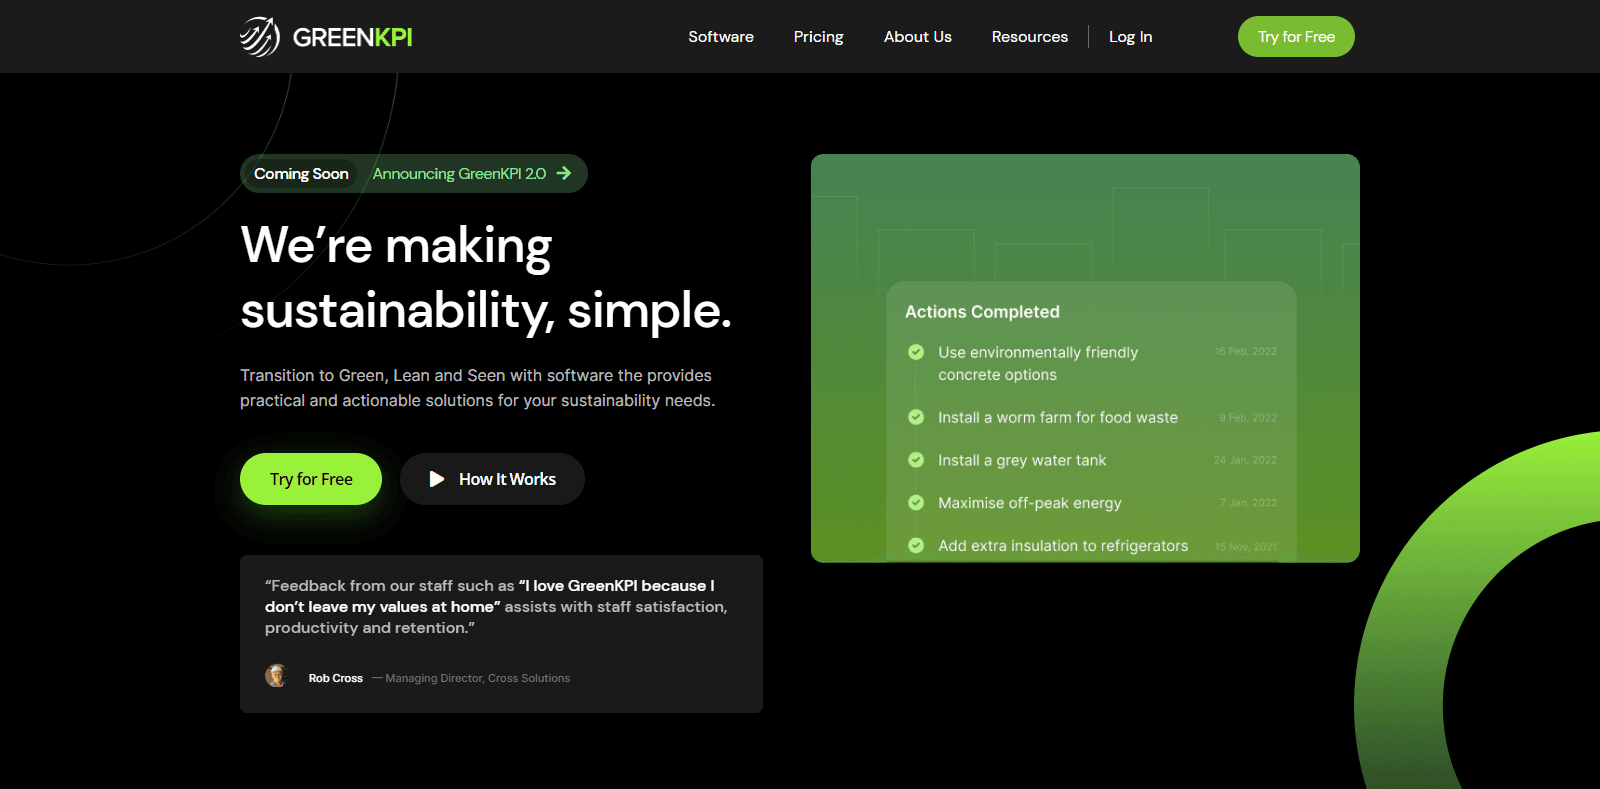
Task: Click the Coming Soon badge
Action: point(301,174)
